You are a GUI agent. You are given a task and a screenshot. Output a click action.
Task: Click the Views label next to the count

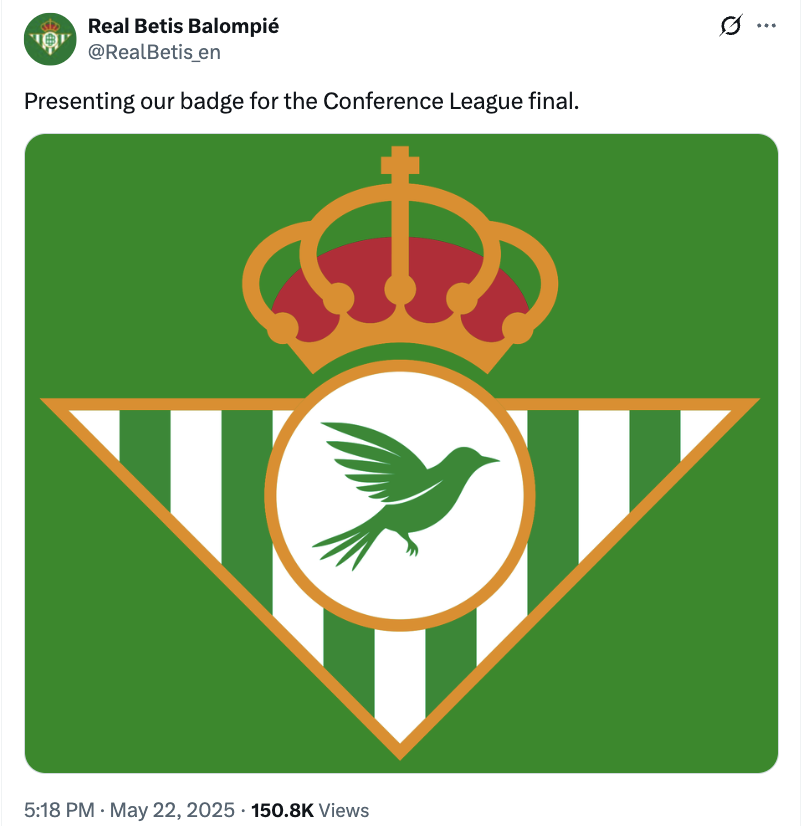tap(344, 809)
